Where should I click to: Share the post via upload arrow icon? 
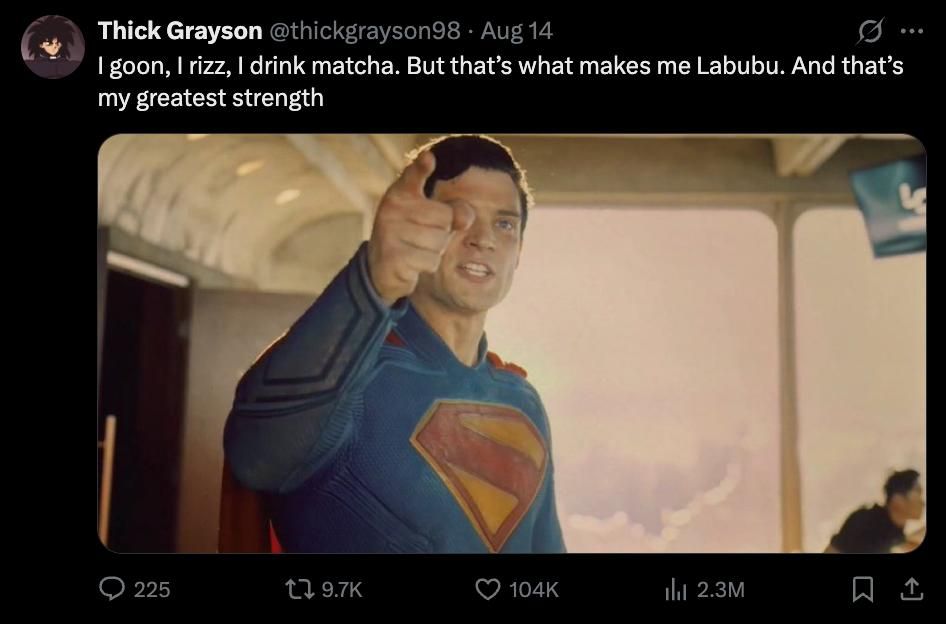point(912,589)
